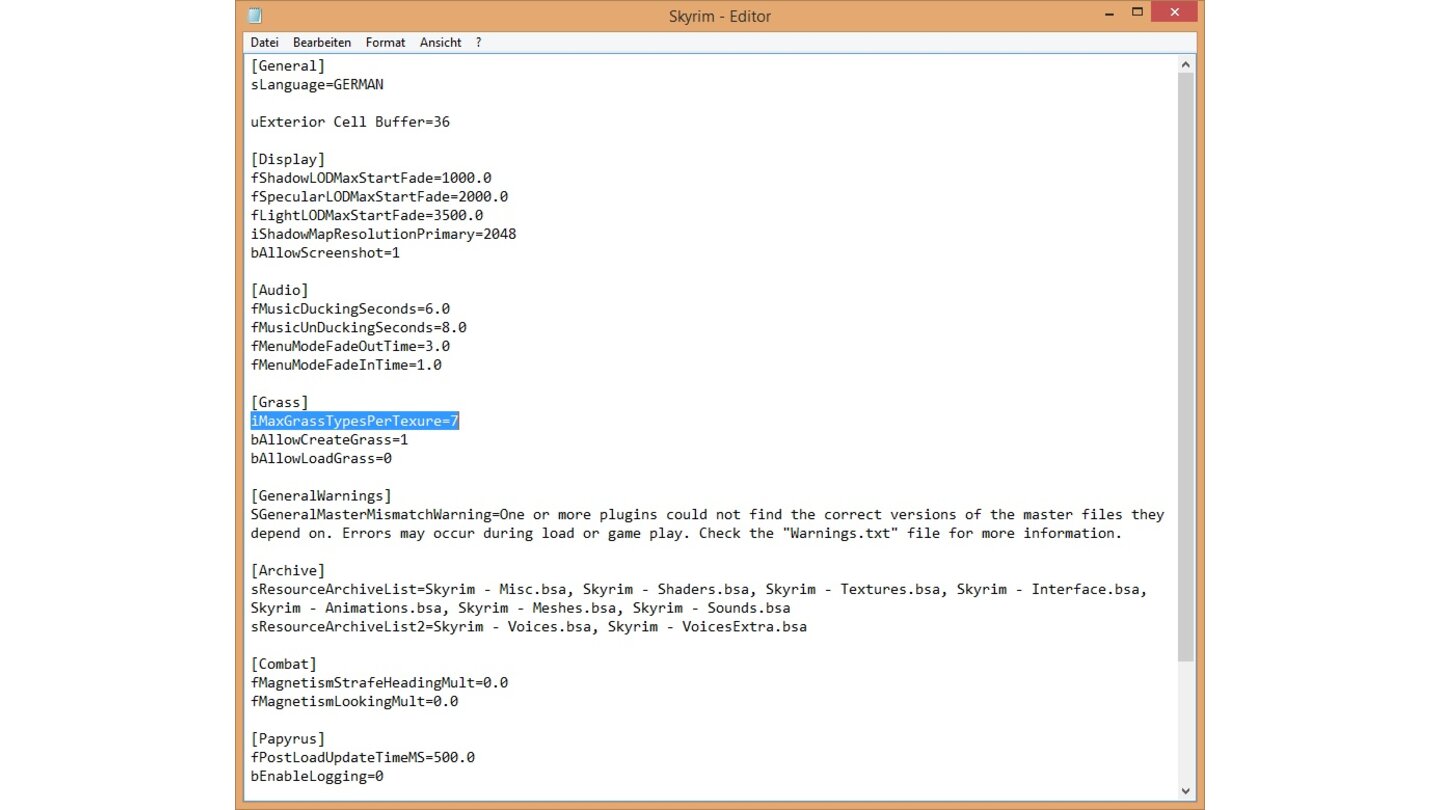Click the [Display] section header
Viewport: 1440px width, 810px height.
(288, 160)
